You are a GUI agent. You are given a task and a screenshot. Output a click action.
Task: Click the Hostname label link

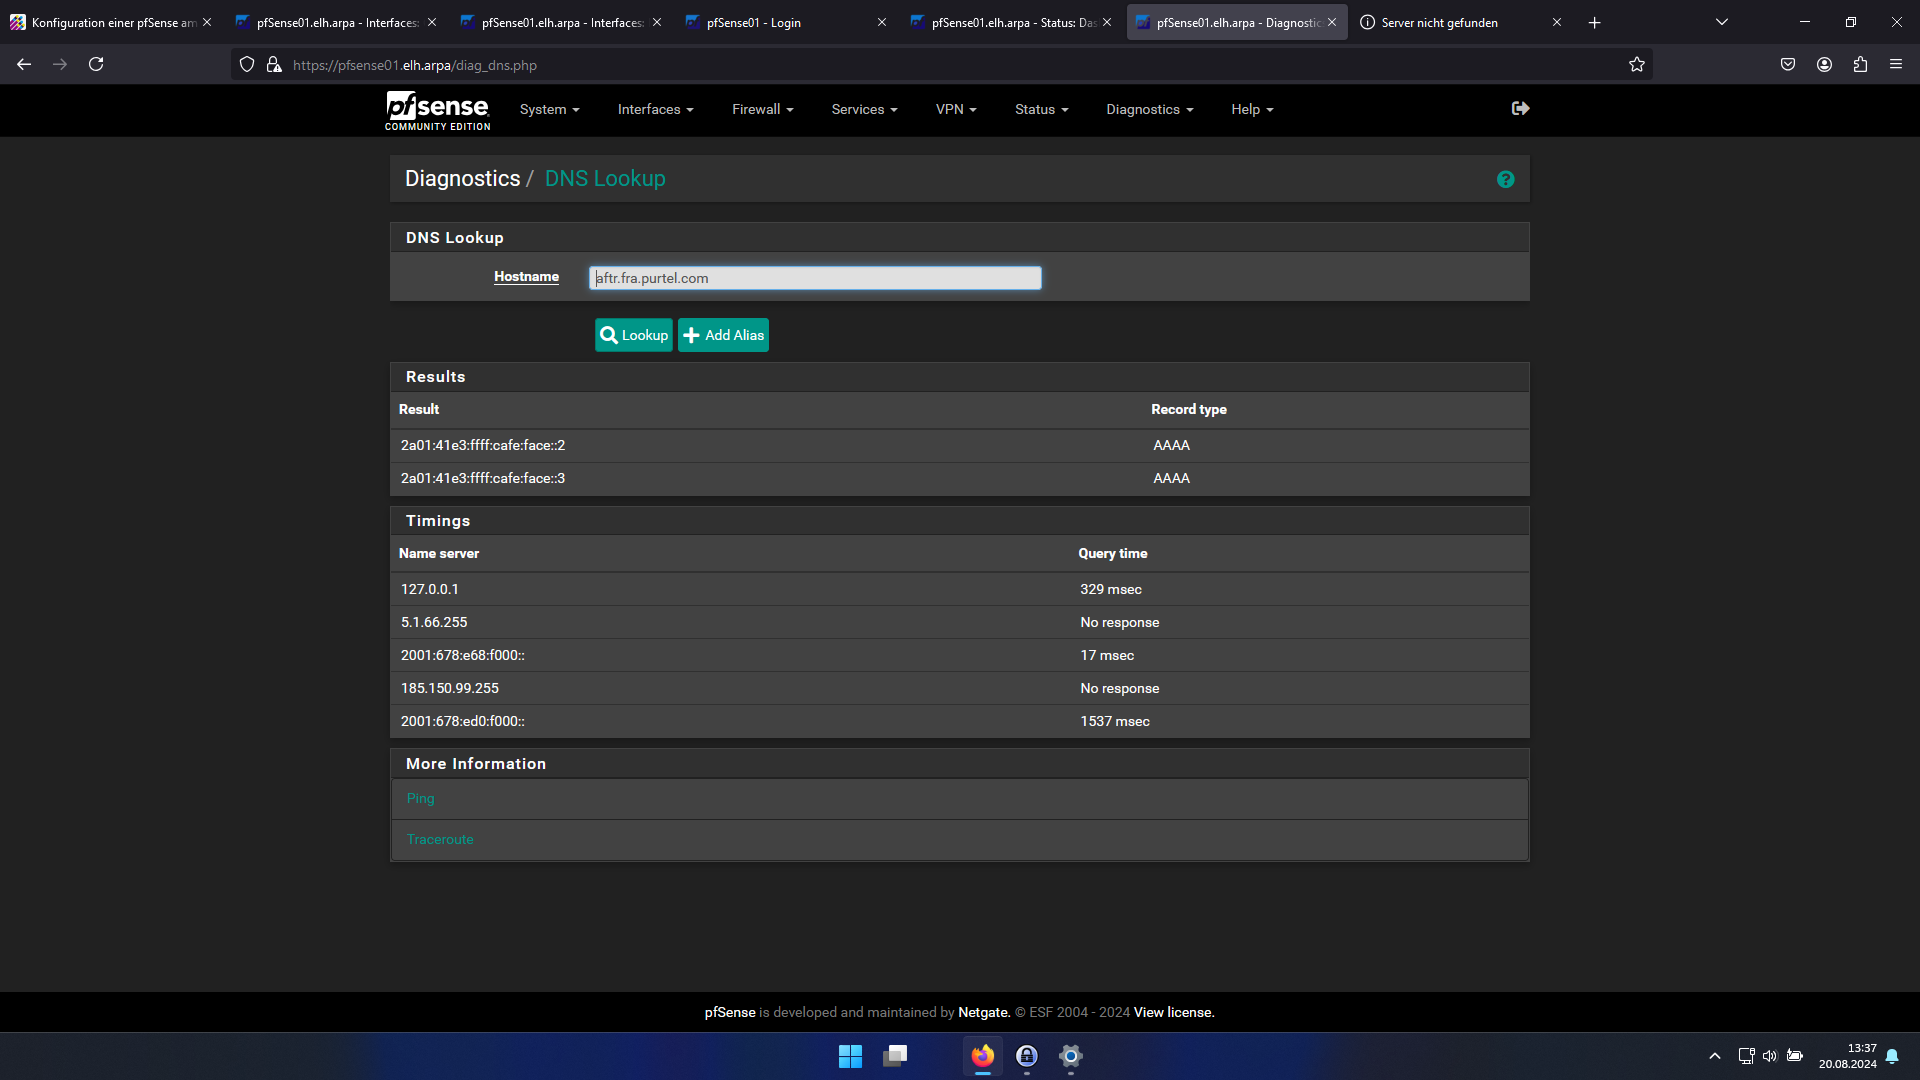[x=526, y=276]
